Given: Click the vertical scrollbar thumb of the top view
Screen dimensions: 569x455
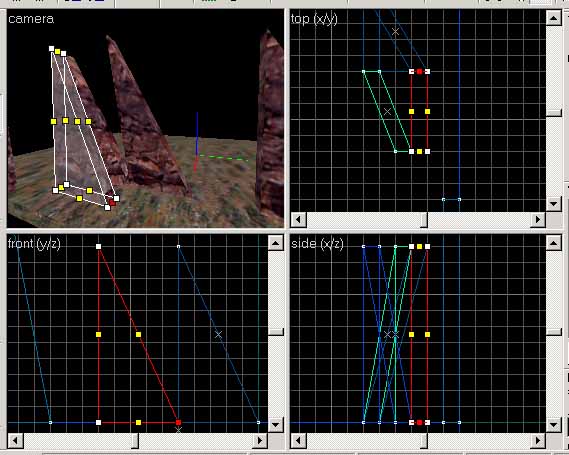Looking at the screenshot, I should [x=554, y=112].
